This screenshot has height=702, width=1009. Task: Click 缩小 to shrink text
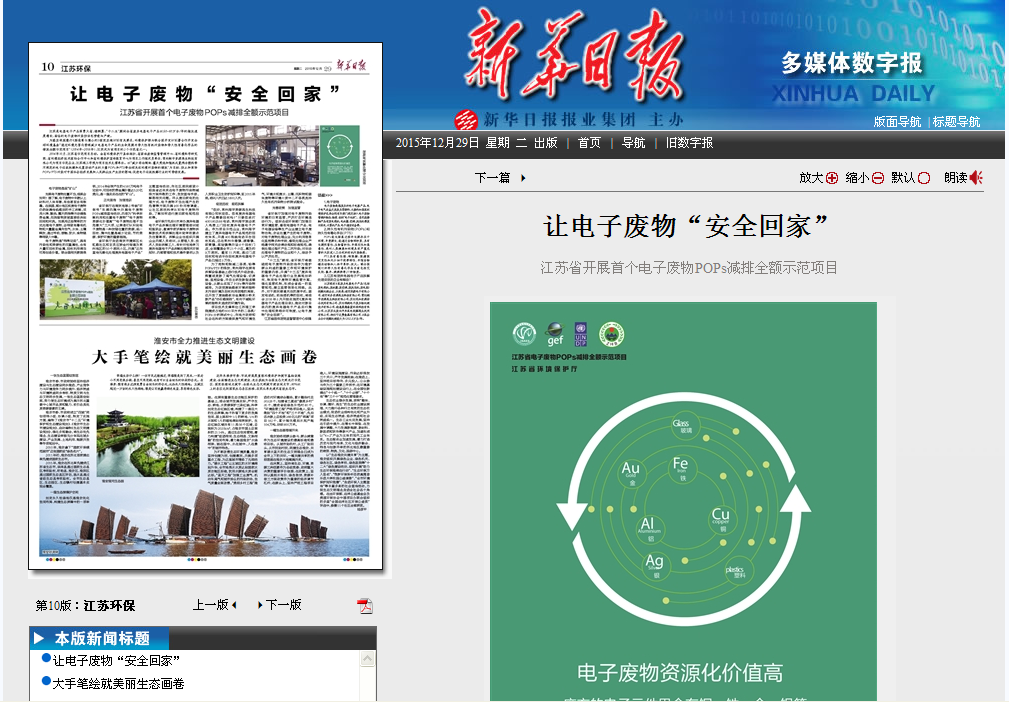point(857,178)
